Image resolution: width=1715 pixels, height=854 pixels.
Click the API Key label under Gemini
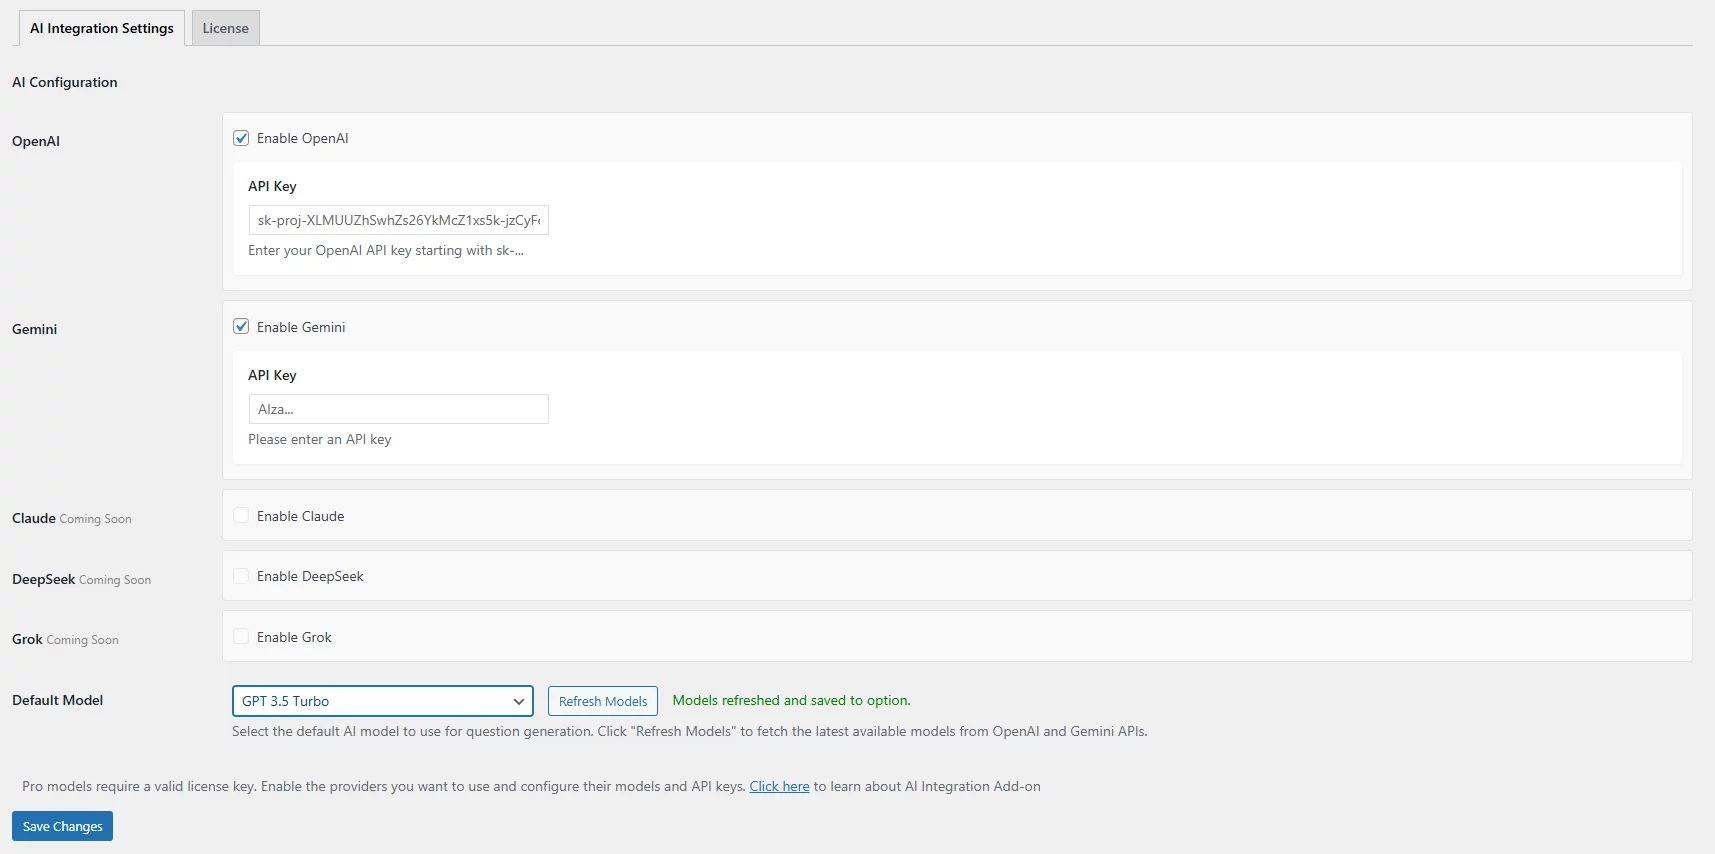pyautogui.click(x=272, y=375)
